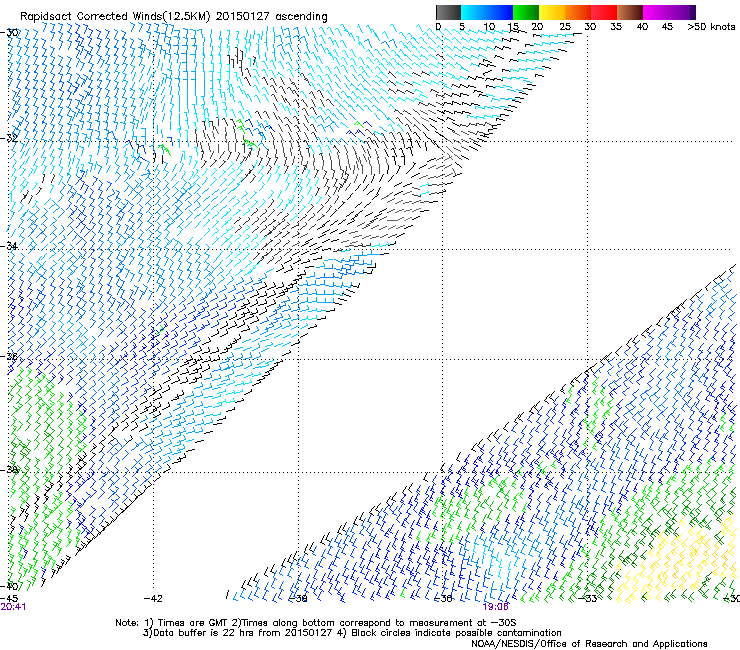The image size is (740, 650).
Task: Click the '-32' latitude axis label
Action: (x=9, y=138)
